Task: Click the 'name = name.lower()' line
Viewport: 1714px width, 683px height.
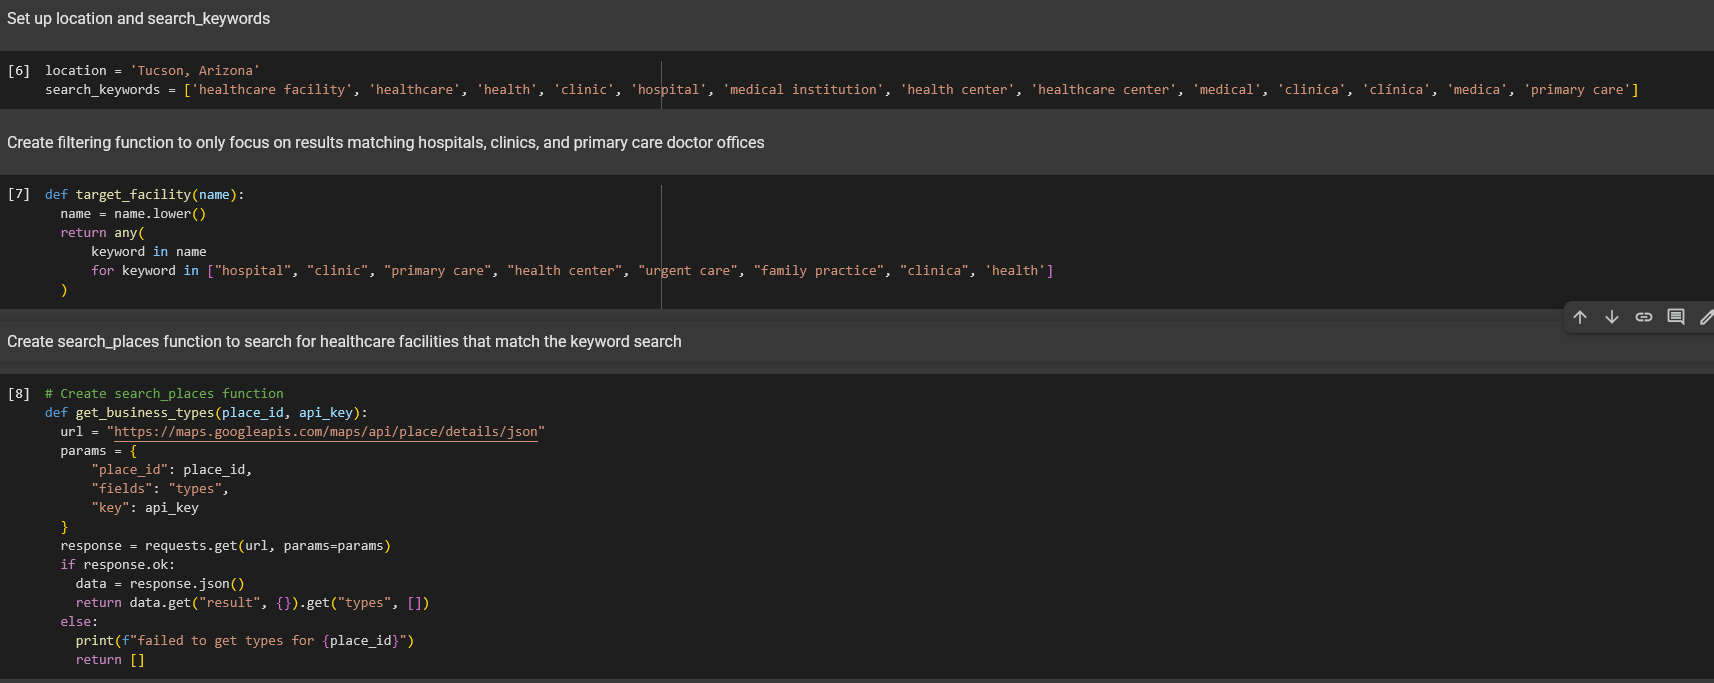Action: [133, 214]
